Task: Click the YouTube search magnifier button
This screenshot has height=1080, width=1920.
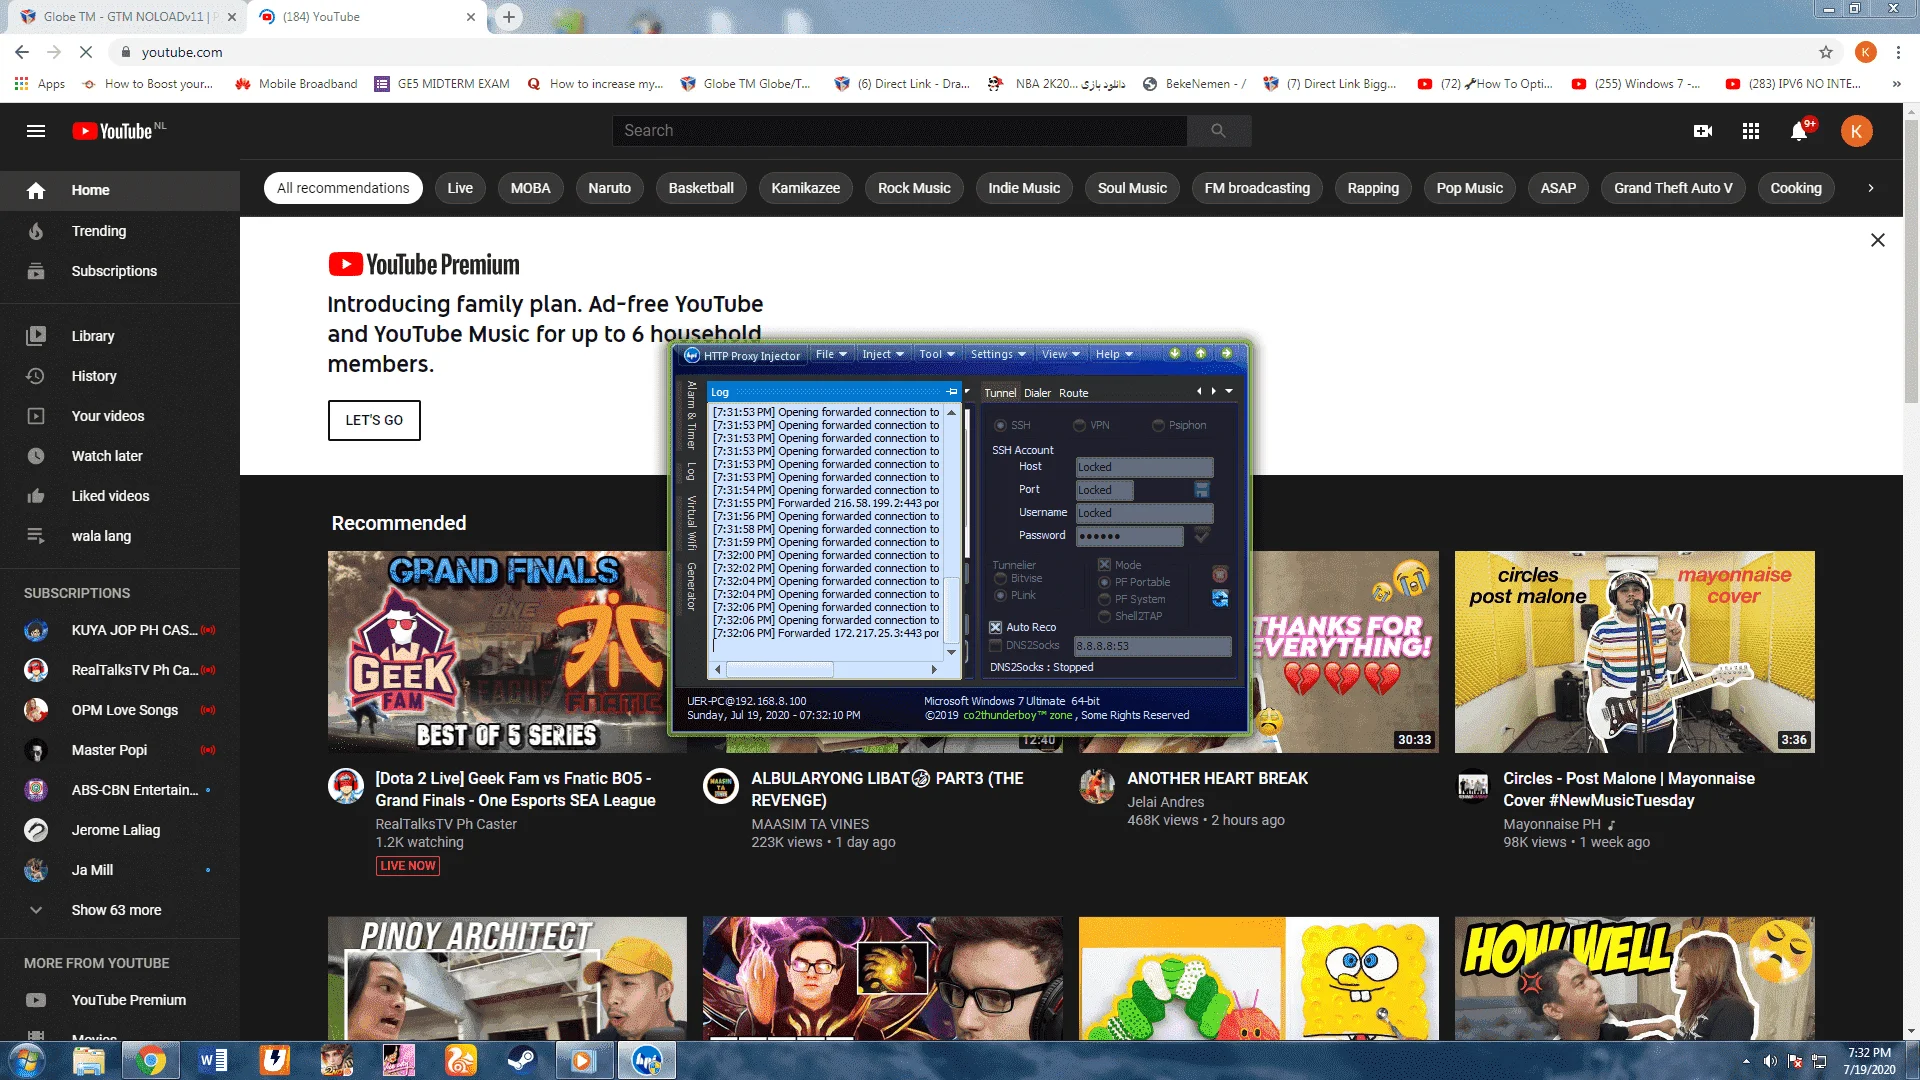Action: tap(1218, 131)
